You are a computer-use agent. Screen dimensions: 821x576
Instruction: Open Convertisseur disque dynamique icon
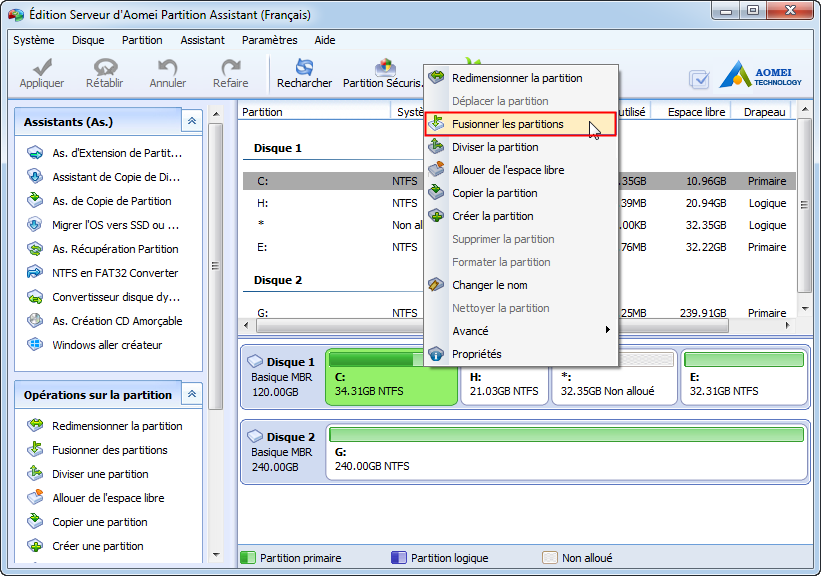coord(35,297)
